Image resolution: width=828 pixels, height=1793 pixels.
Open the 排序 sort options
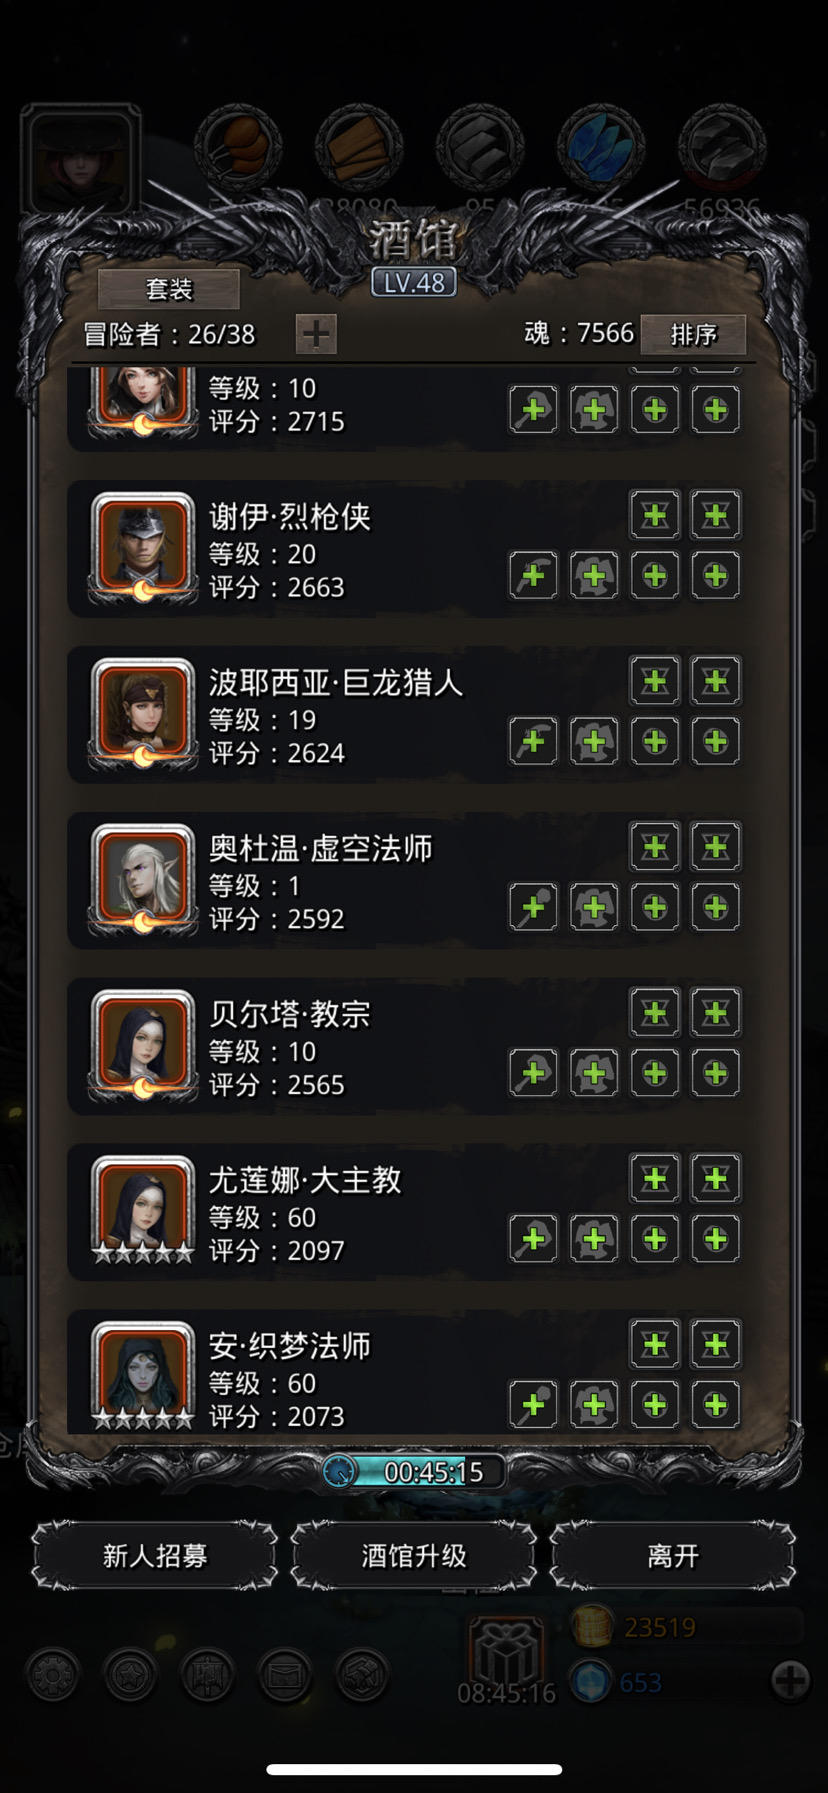point(693,334)
